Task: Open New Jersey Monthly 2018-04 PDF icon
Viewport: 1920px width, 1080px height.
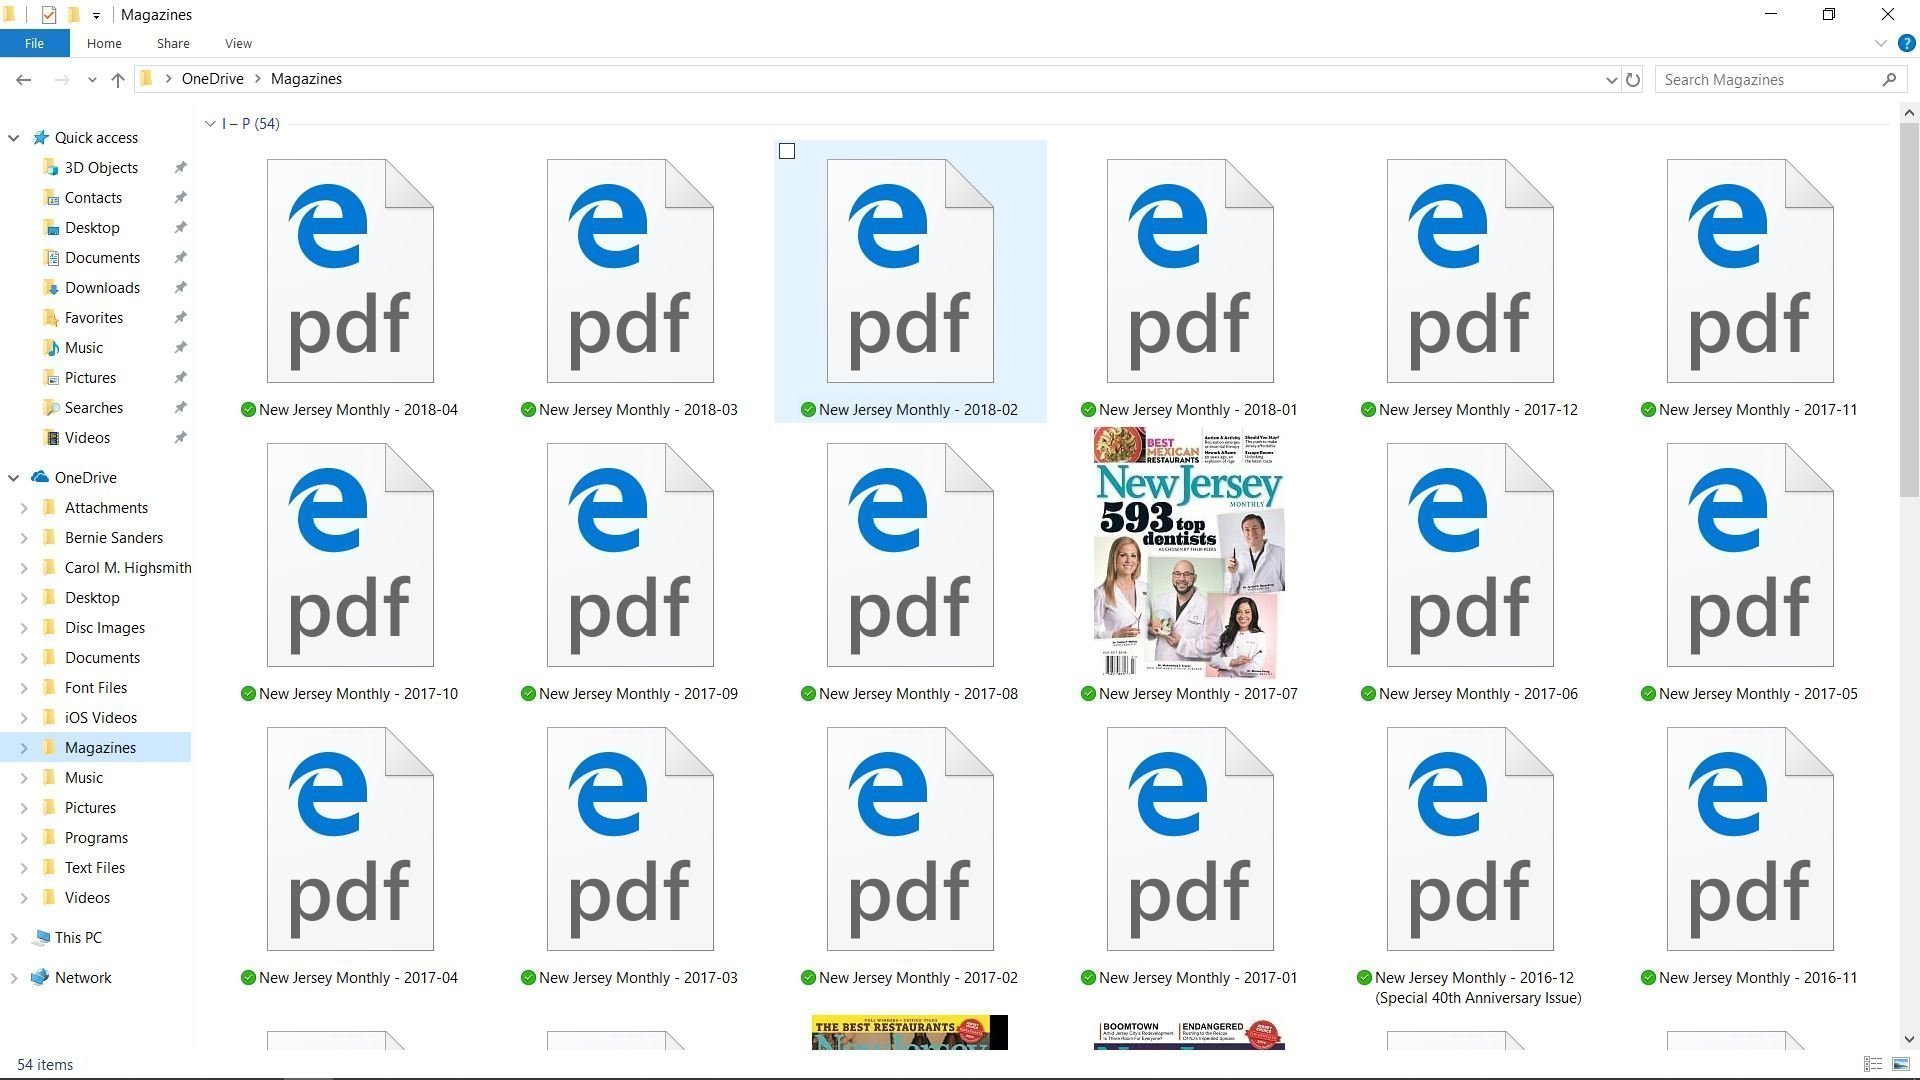Action: coord(350,271)
